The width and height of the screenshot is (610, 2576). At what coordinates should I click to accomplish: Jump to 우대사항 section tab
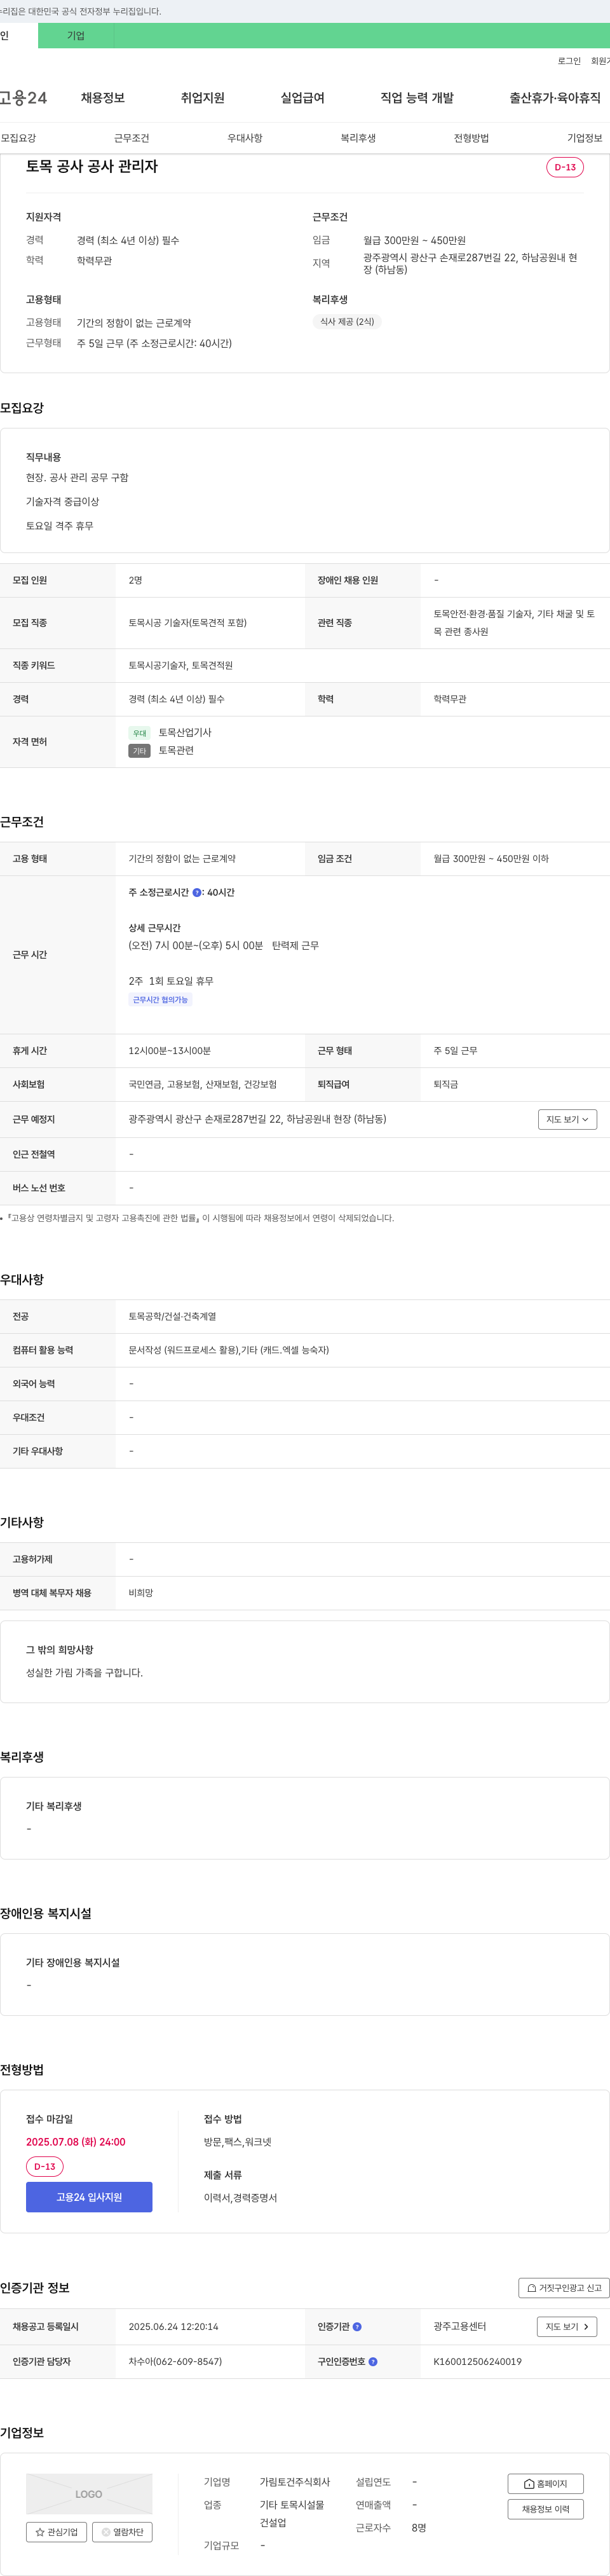pos(245,138)
